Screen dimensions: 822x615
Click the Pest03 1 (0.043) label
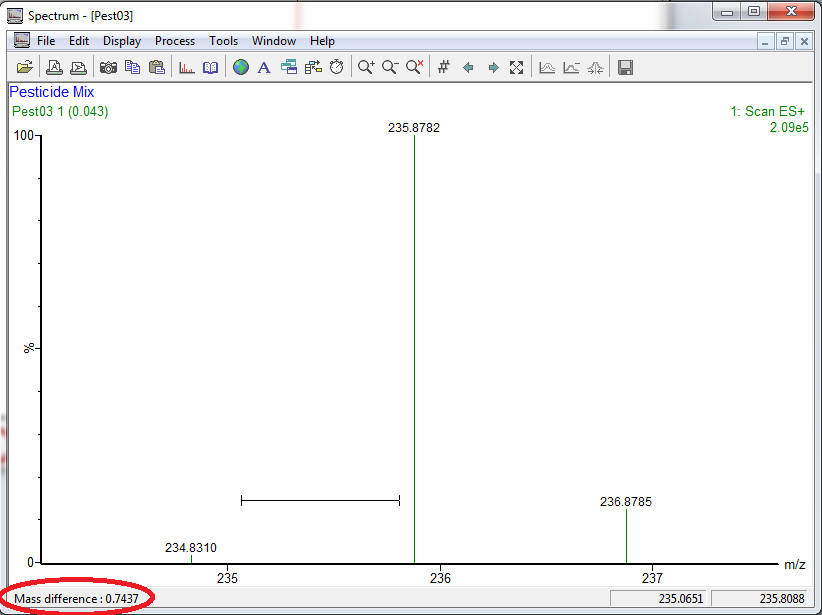click(x=60, y=112)
